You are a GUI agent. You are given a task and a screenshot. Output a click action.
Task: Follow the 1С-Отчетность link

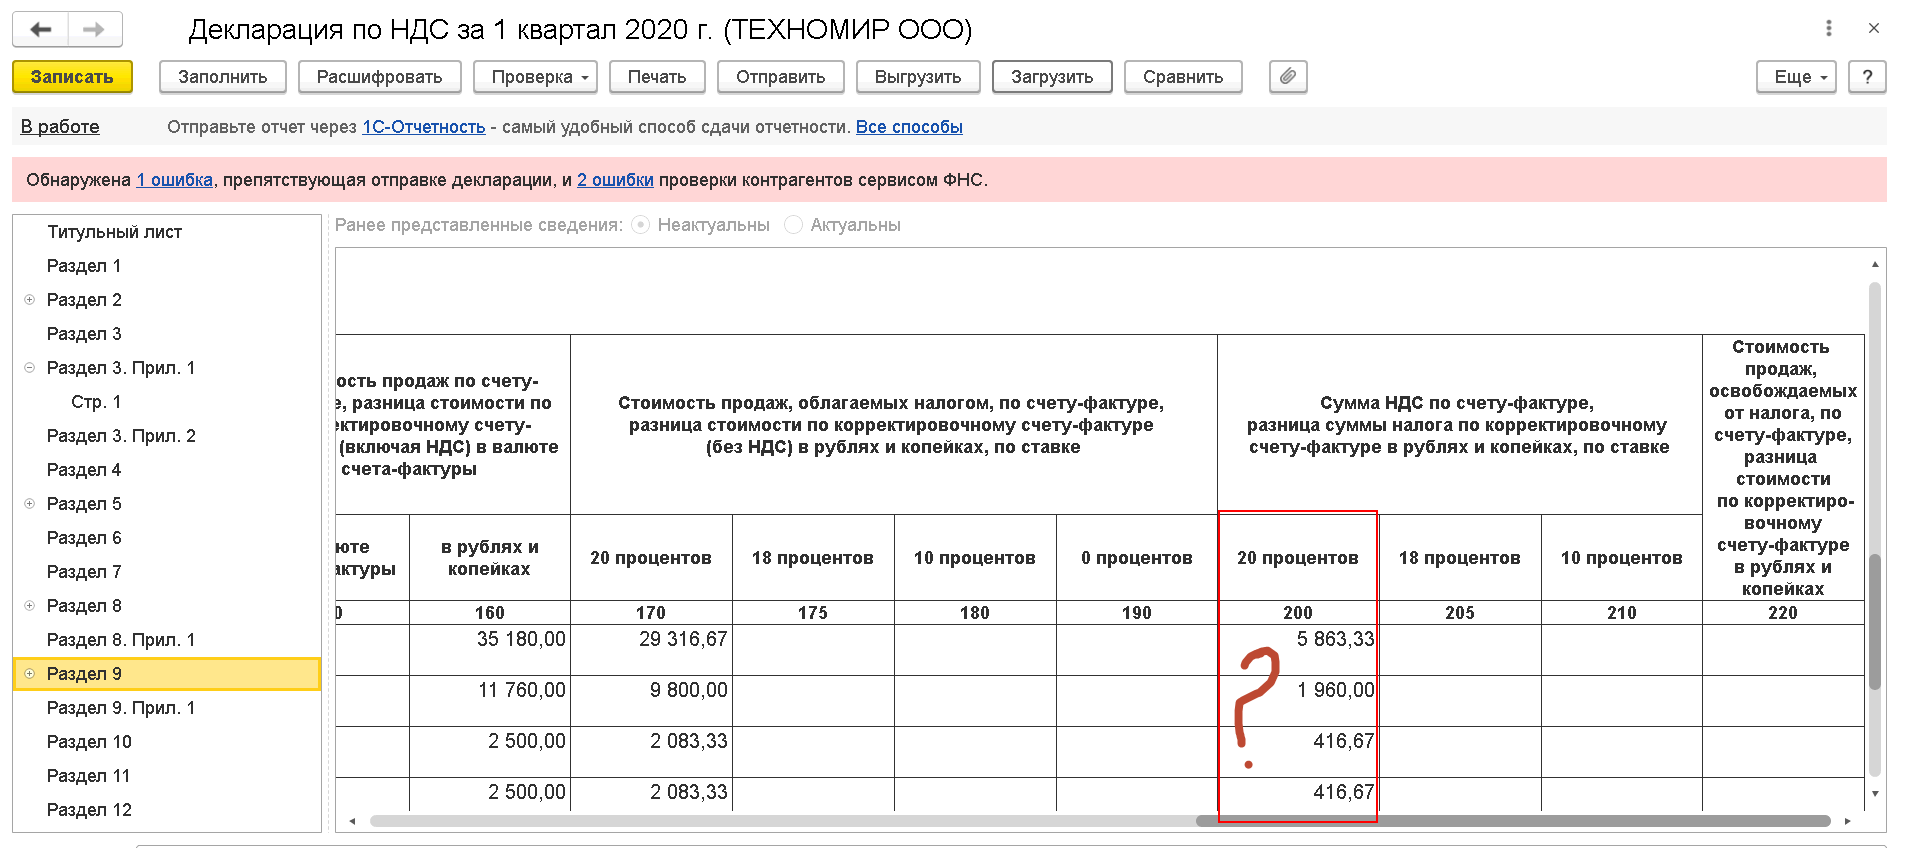coord(424,127)
